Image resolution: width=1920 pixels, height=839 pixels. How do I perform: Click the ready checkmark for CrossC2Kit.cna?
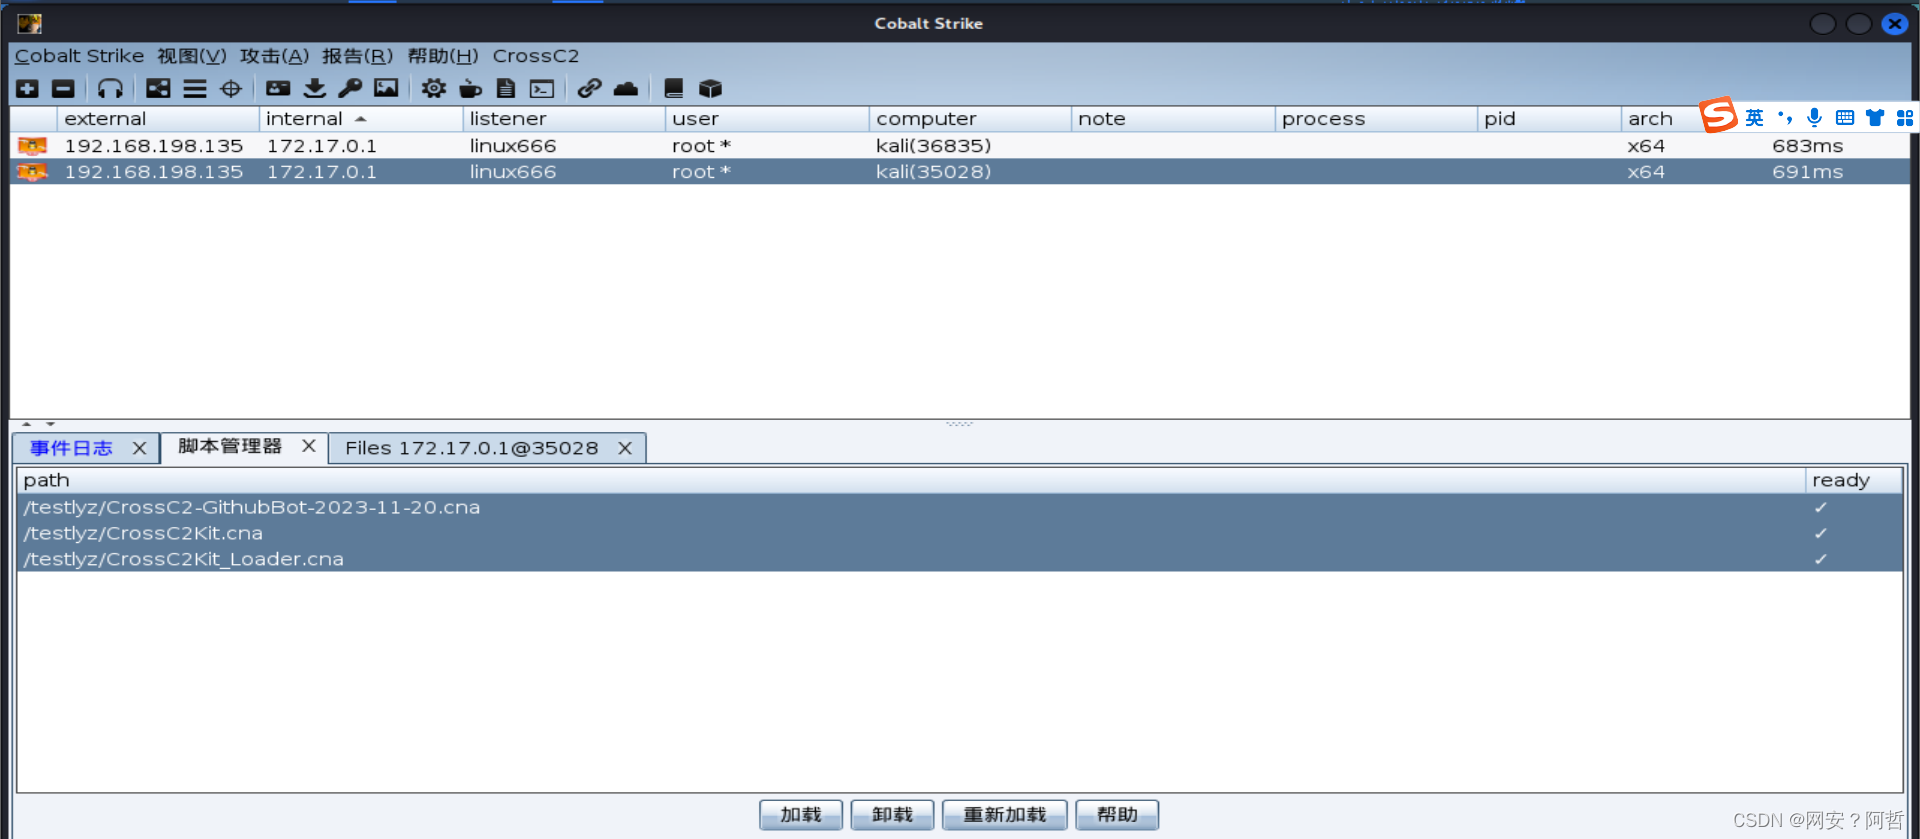coord(1821,533)
